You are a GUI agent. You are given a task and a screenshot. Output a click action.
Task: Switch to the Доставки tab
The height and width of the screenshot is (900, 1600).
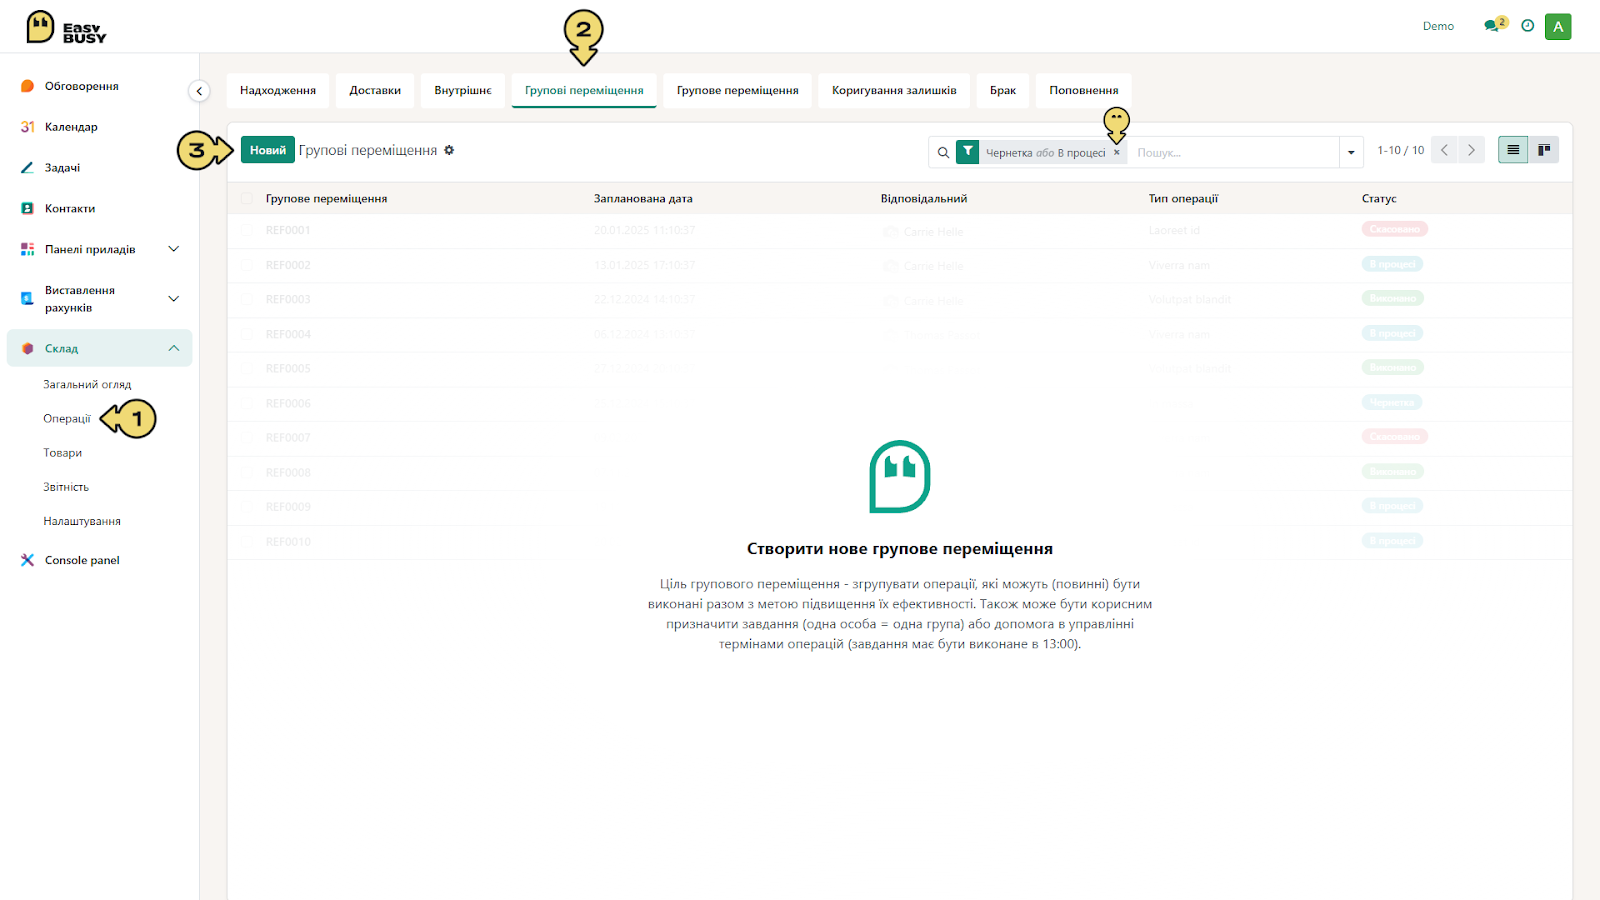[x=375, y=90]
